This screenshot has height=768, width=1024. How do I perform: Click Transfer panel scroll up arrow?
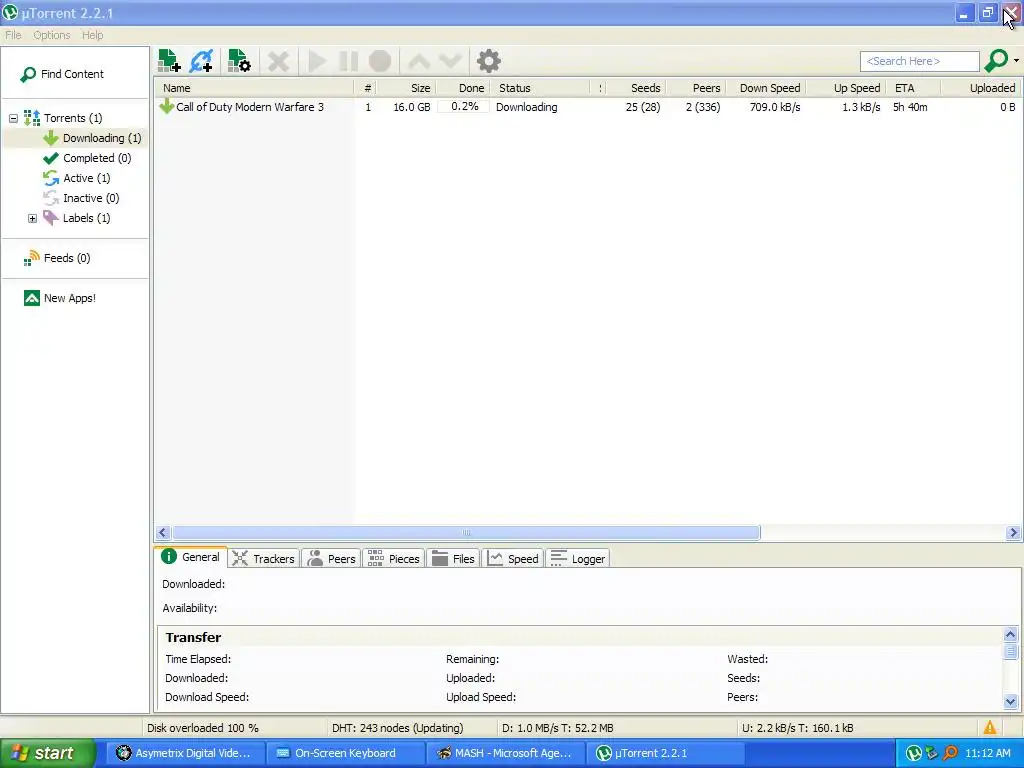pos(1010,634)
